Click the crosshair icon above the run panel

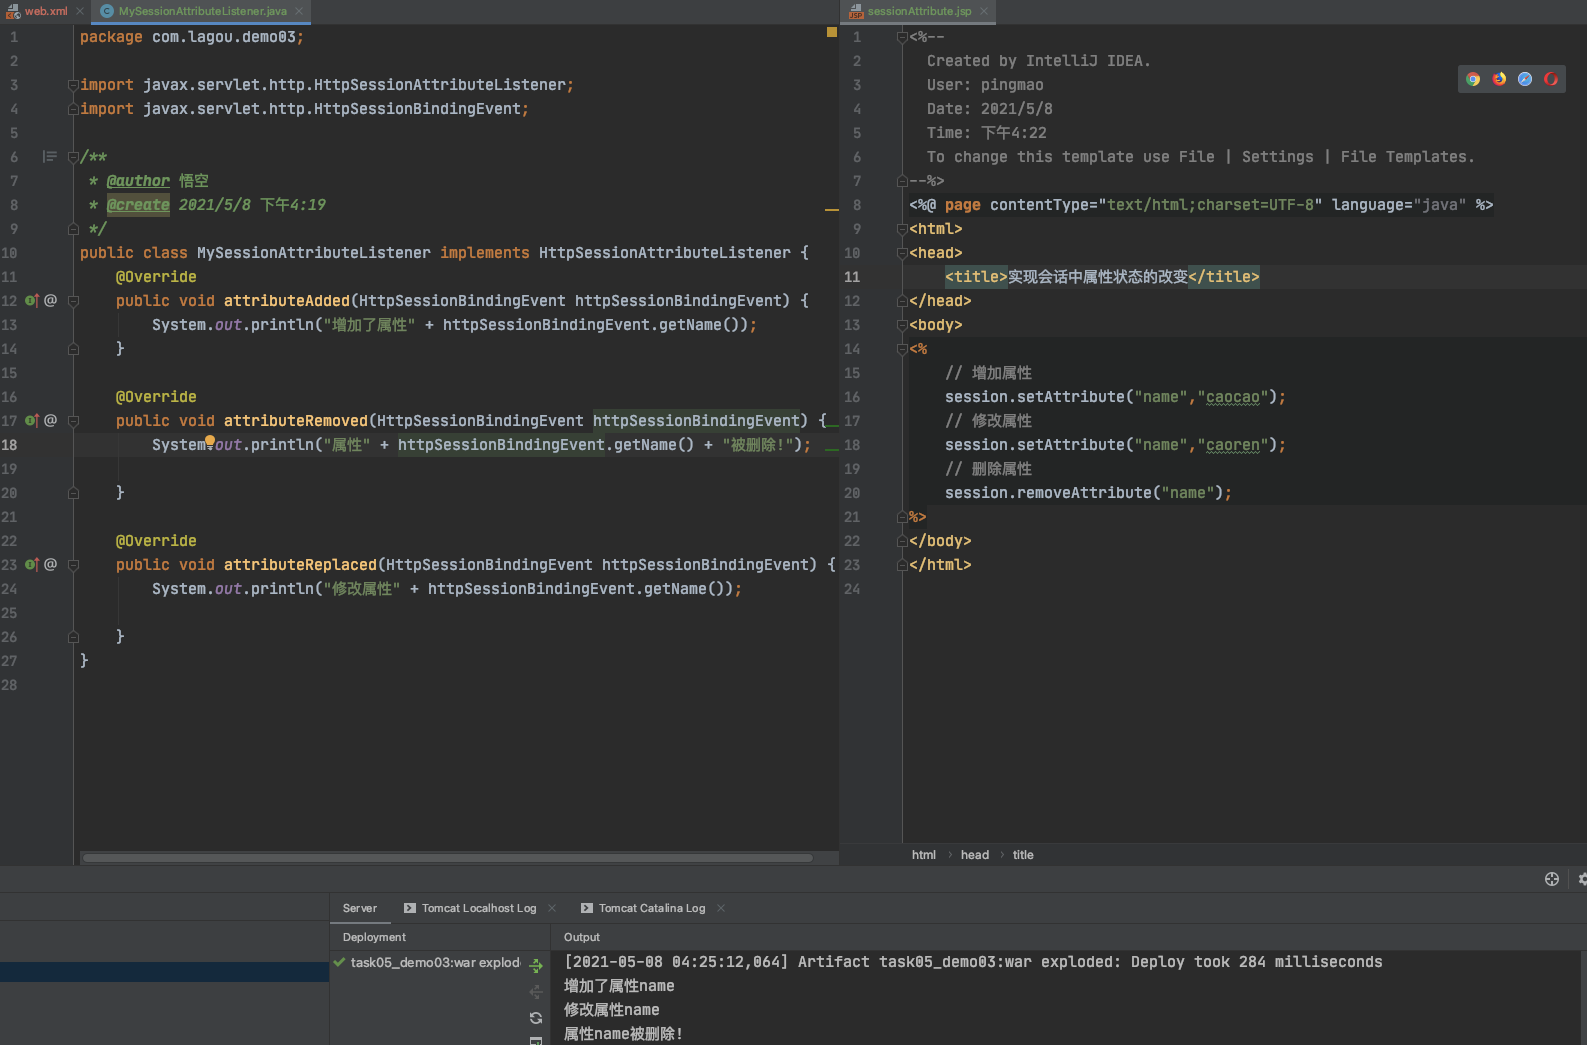click(1552, 879)
